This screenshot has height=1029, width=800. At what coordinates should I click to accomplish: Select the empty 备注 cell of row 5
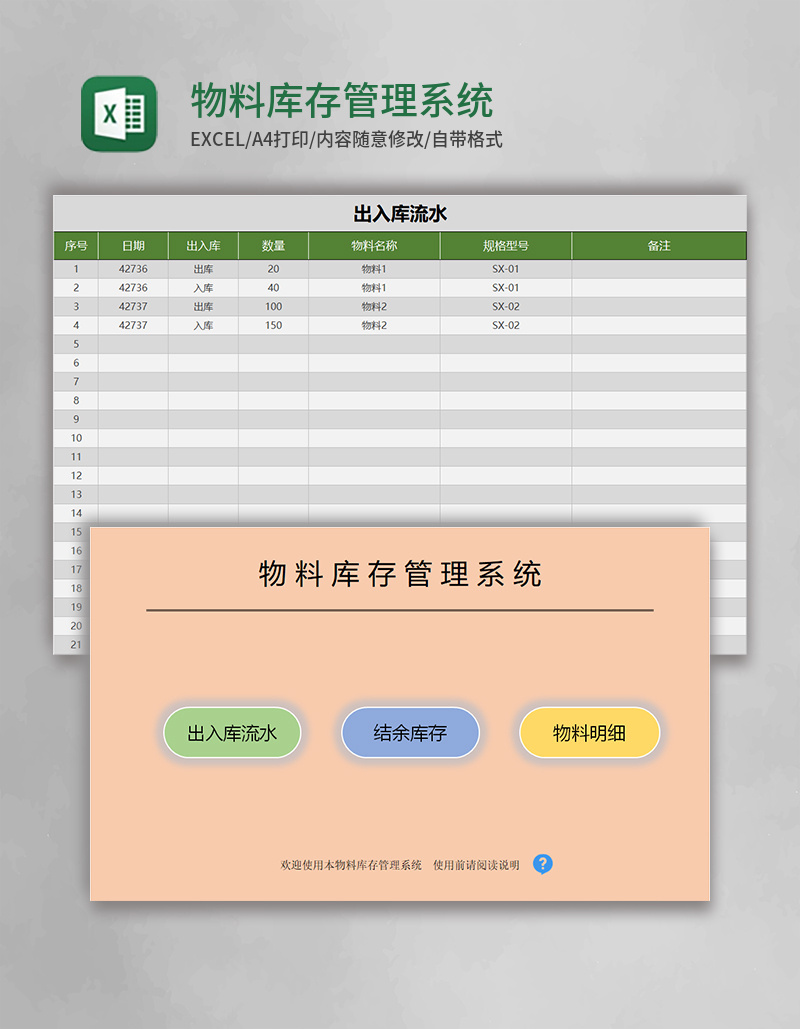[659, 343]
